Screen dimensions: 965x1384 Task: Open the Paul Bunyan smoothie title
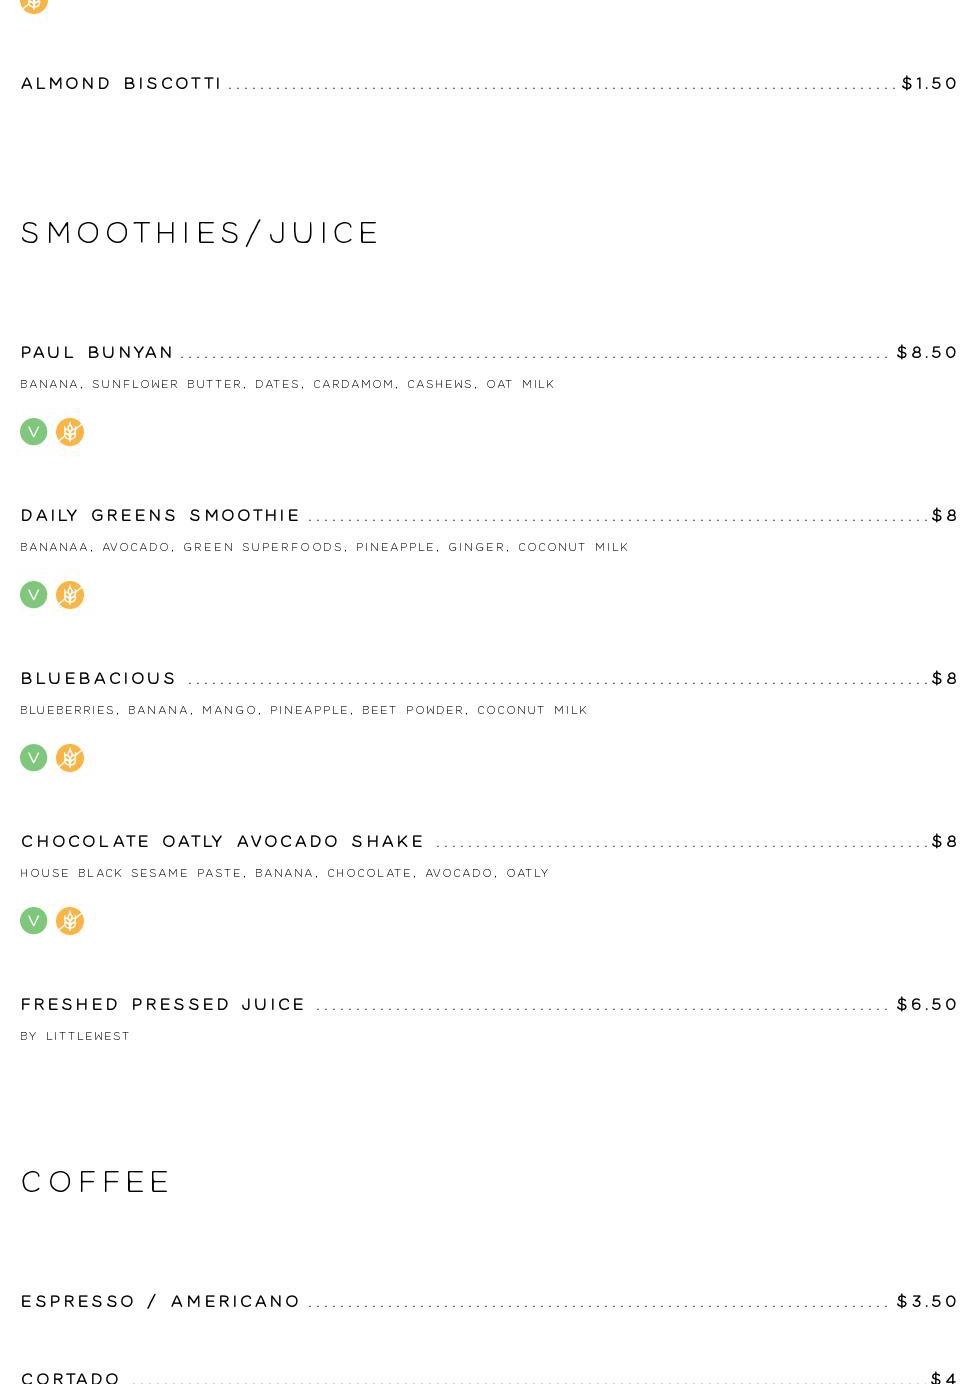click(x=97, y=352)
